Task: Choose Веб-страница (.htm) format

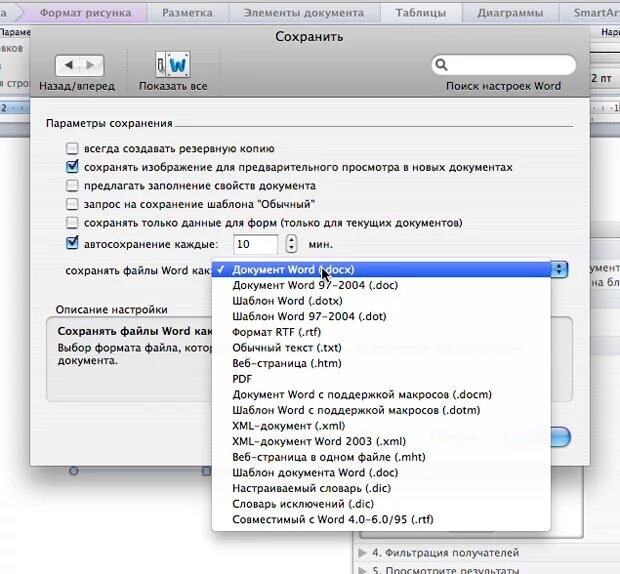Action: coord(382,363)
